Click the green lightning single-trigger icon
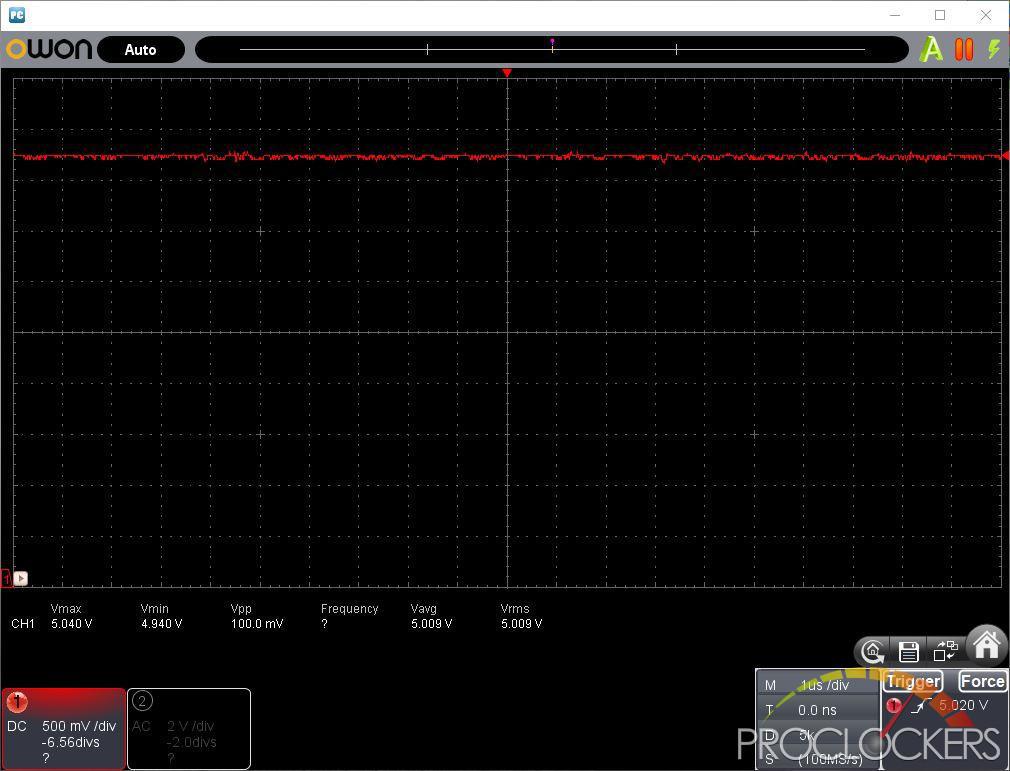The image size is (1010, 771). pos(995,50)
